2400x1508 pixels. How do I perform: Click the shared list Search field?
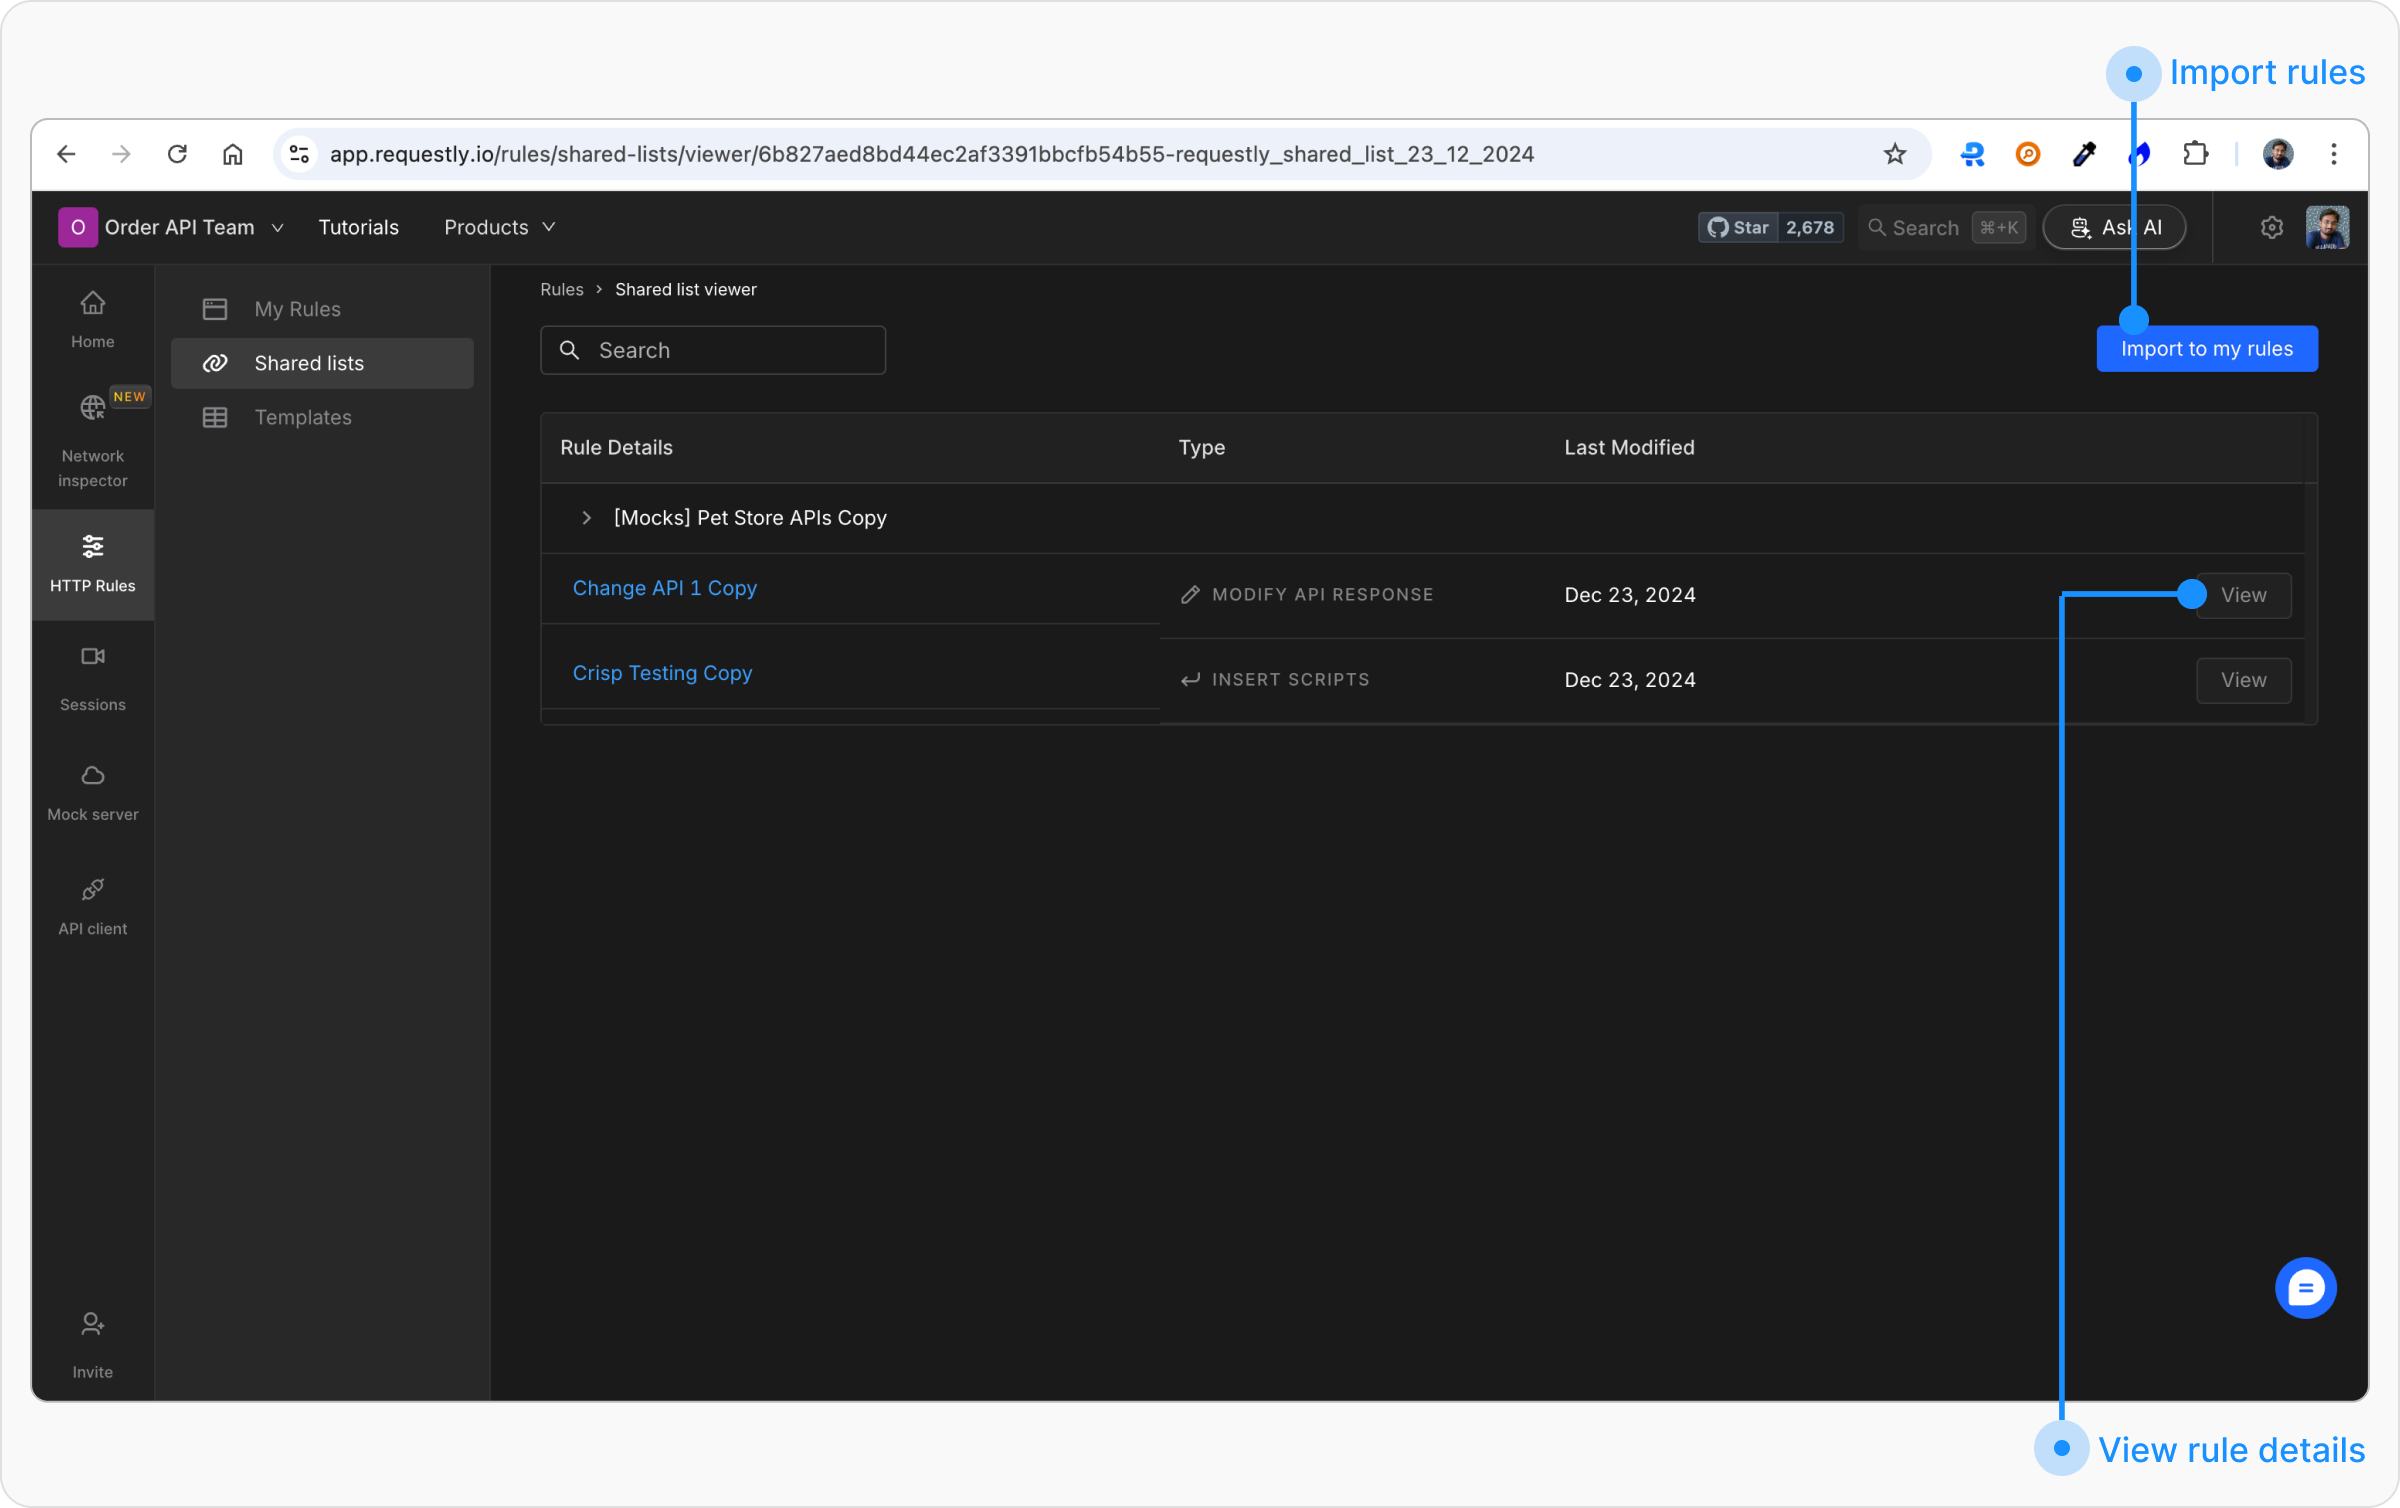point(712,350)
